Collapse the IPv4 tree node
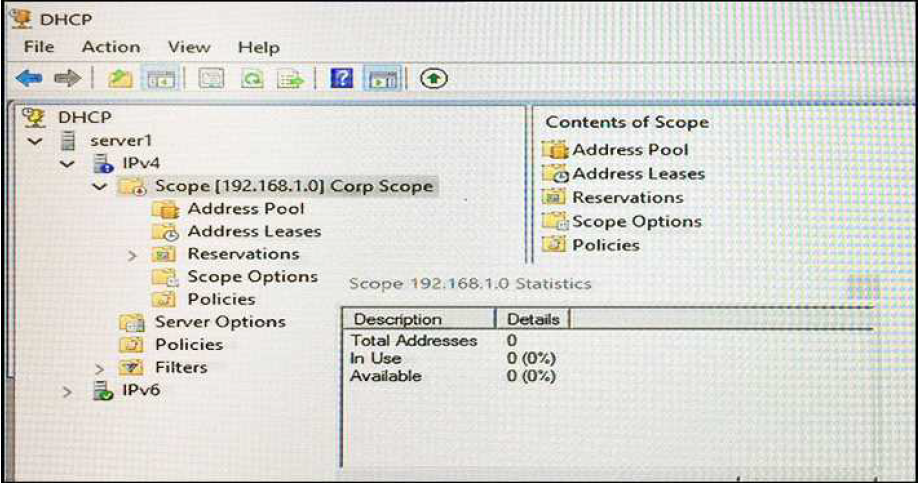This screenshot has height=483, width=918. (67, 164)
